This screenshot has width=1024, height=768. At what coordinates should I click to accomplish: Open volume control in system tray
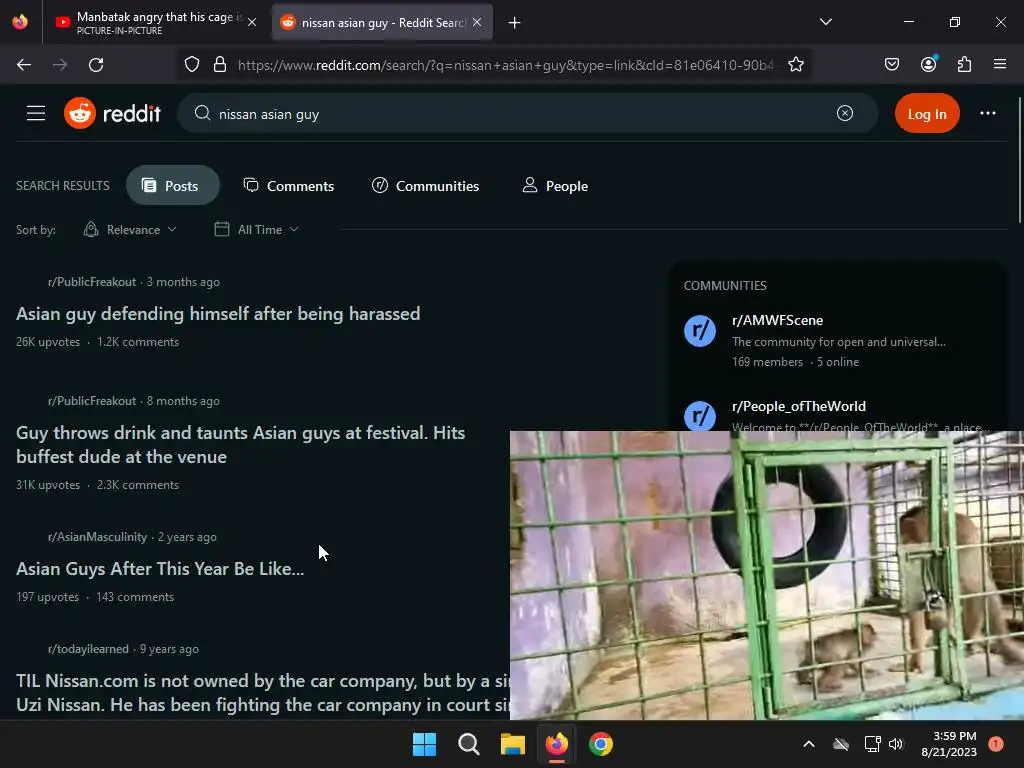click(x=896, y=744)
